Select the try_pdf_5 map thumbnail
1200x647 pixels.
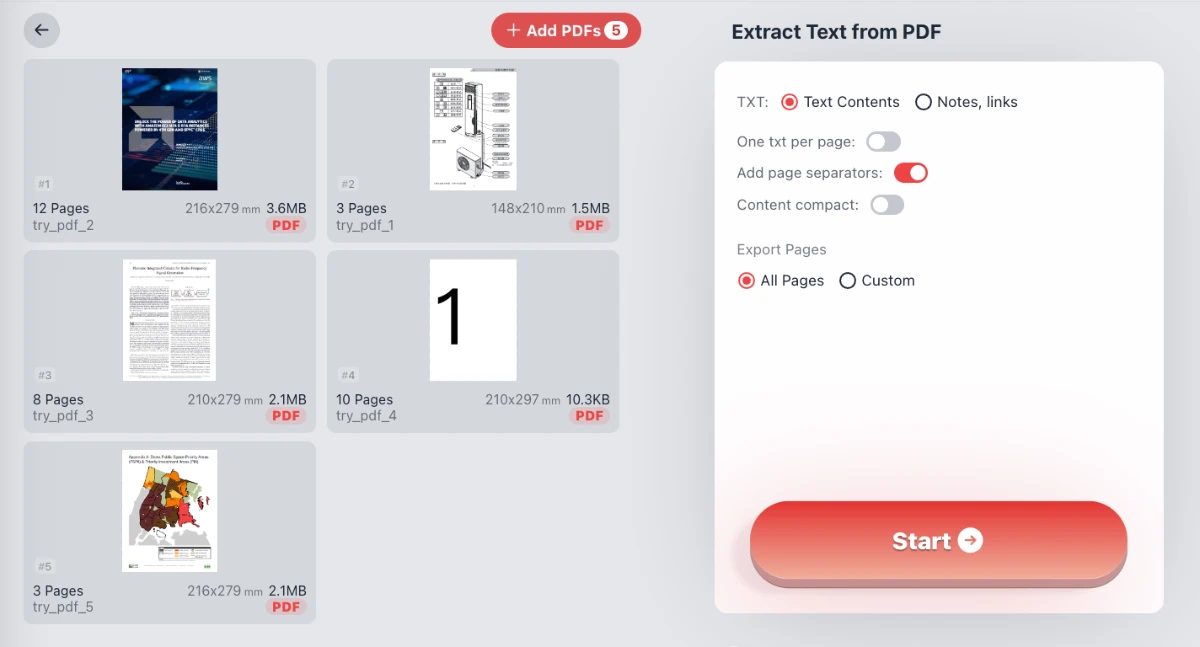tap(168, 510)
